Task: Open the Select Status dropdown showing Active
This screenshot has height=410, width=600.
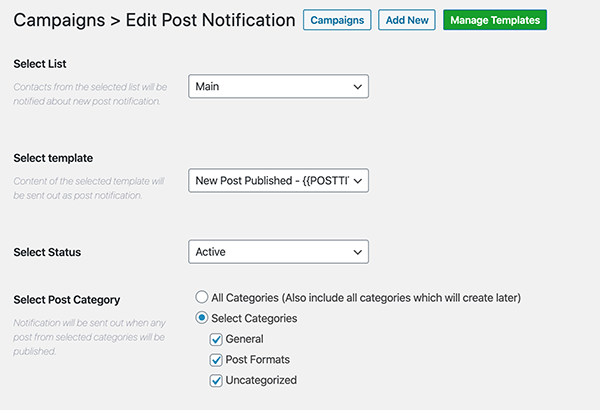Action: click(x=278, y=252)
